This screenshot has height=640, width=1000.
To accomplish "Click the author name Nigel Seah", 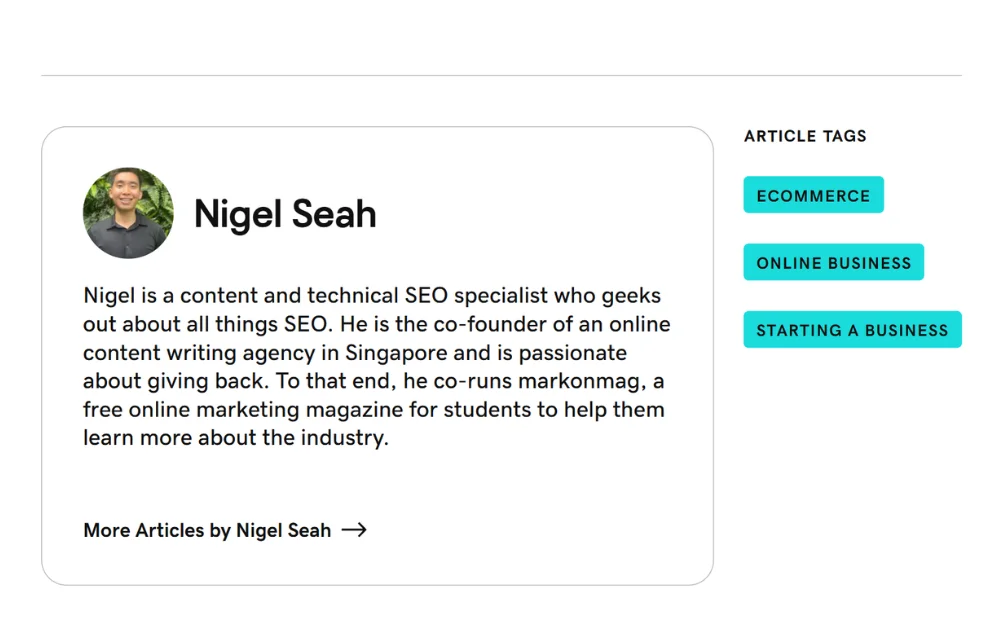I will 284,213.
